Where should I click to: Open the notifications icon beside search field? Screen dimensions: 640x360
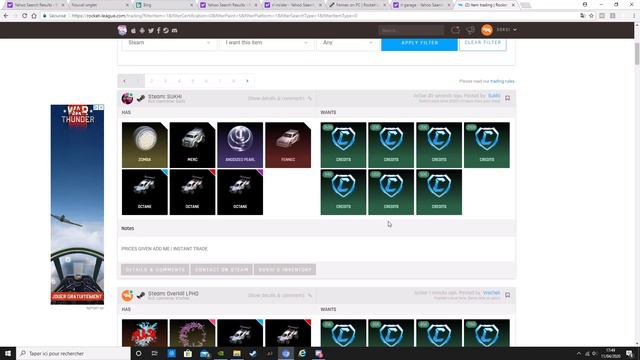click(x=455, y=30)
